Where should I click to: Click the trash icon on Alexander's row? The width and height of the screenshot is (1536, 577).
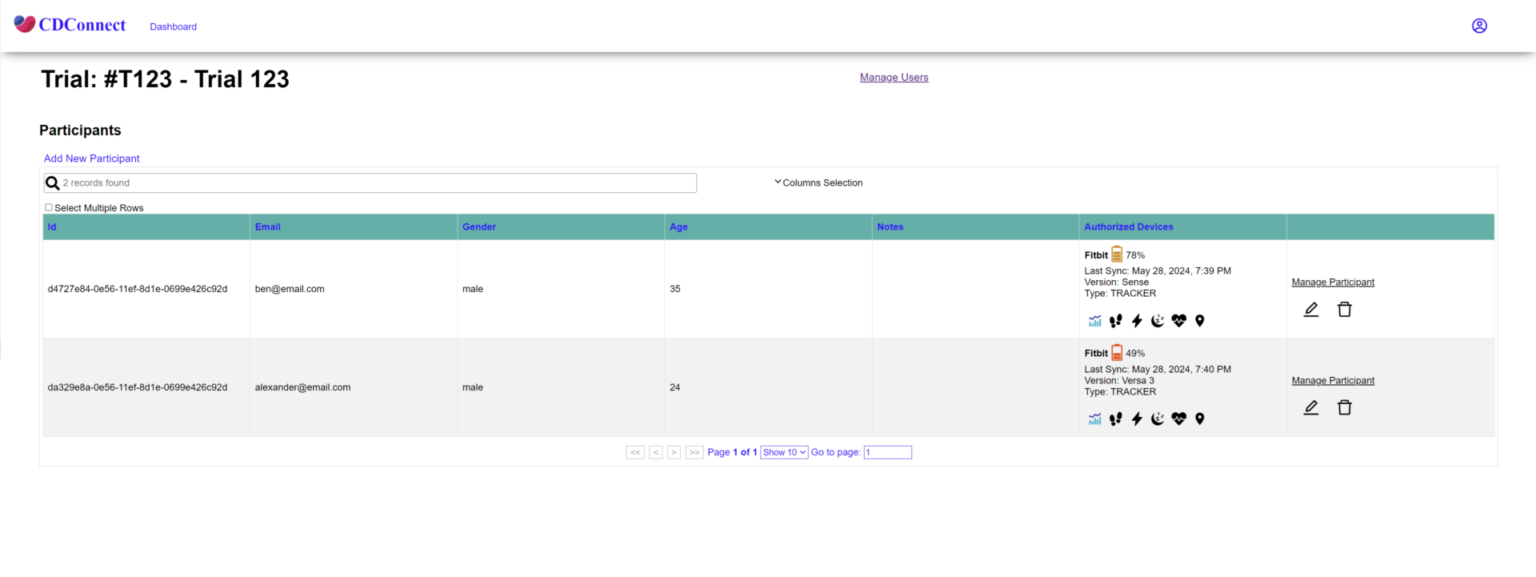1344,407
